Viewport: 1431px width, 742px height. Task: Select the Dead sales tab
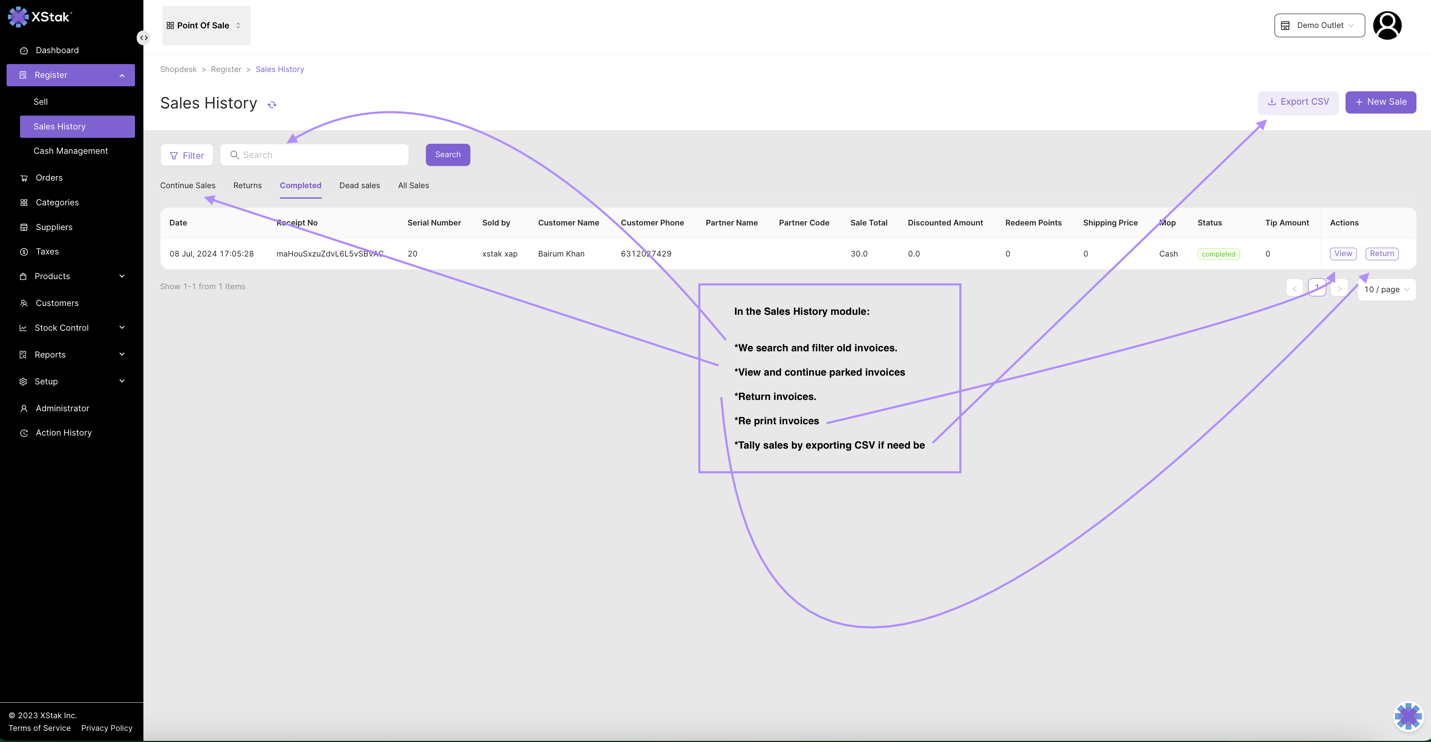pyautogui.click(x=359, y=186)
